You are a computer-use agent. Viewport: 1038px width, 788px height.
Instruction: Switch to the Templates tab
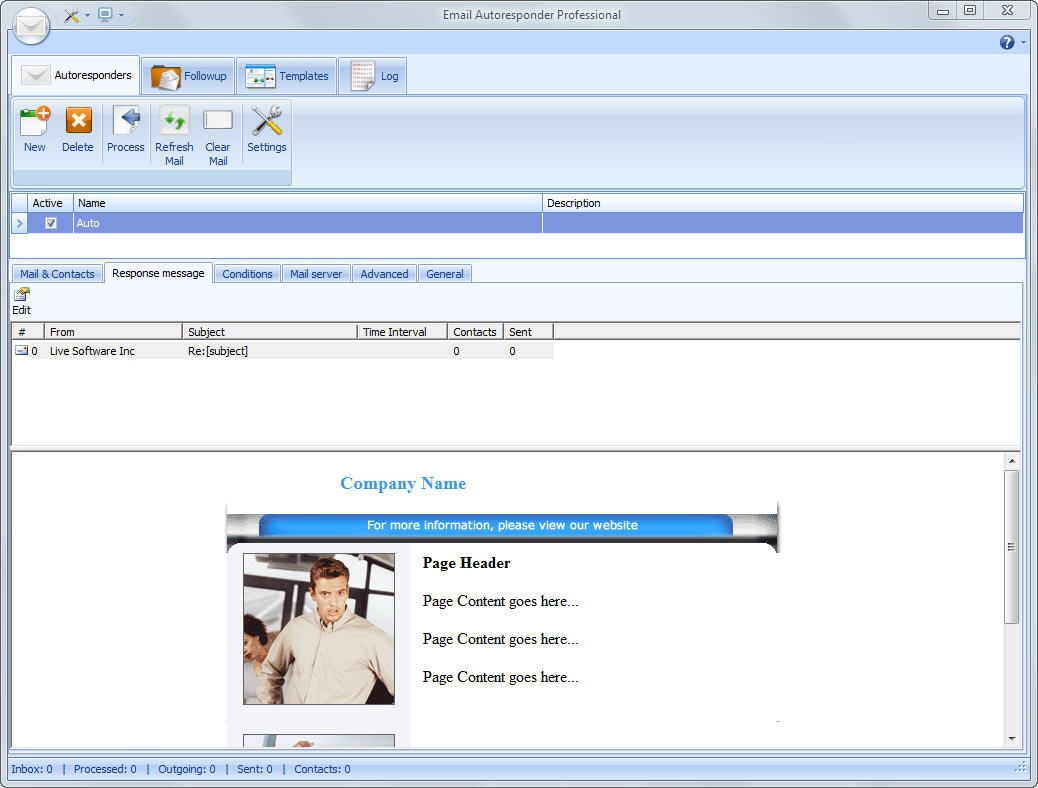click(287, 76)
